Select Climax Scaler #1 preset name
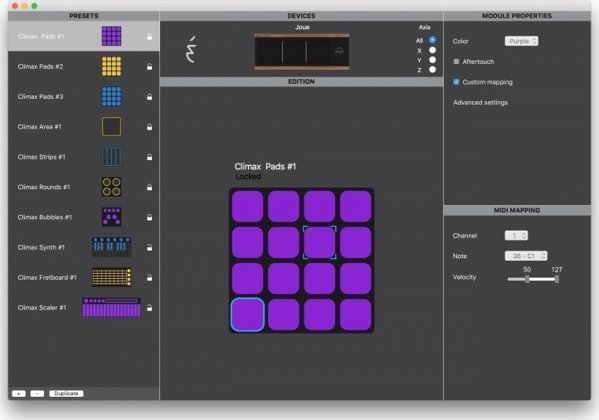 pyautogui.click(x=42, y=308)
